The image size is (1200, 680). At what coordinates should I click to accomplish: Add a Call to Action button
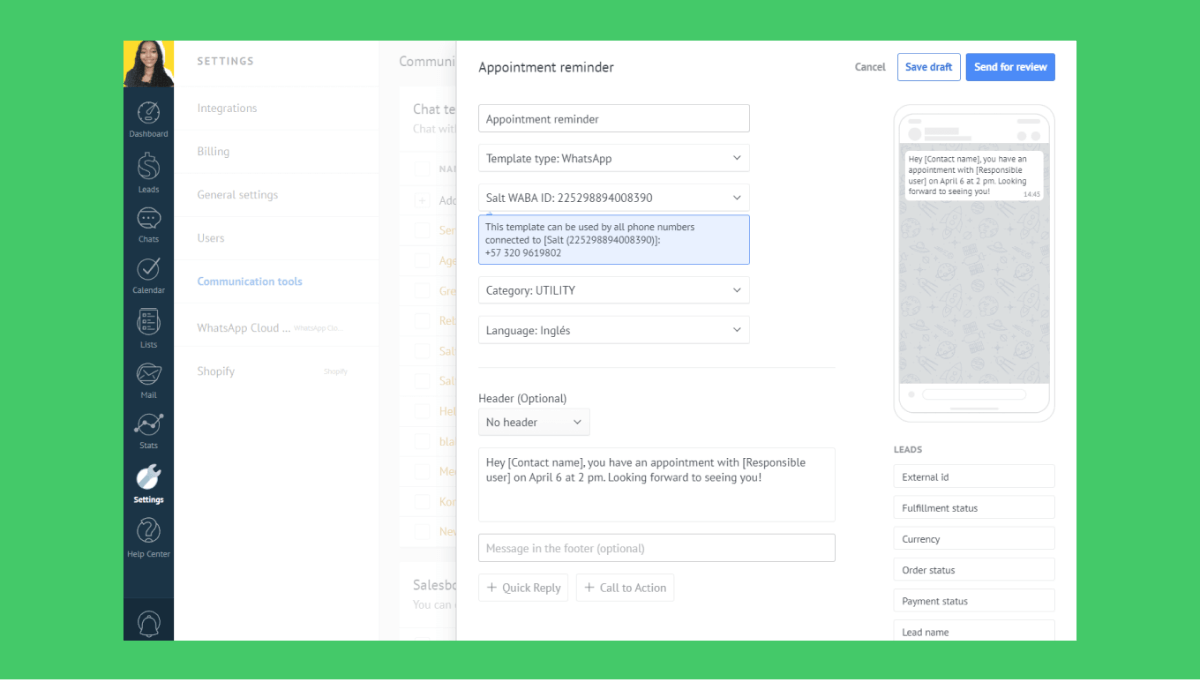click(x=625, y=588)
